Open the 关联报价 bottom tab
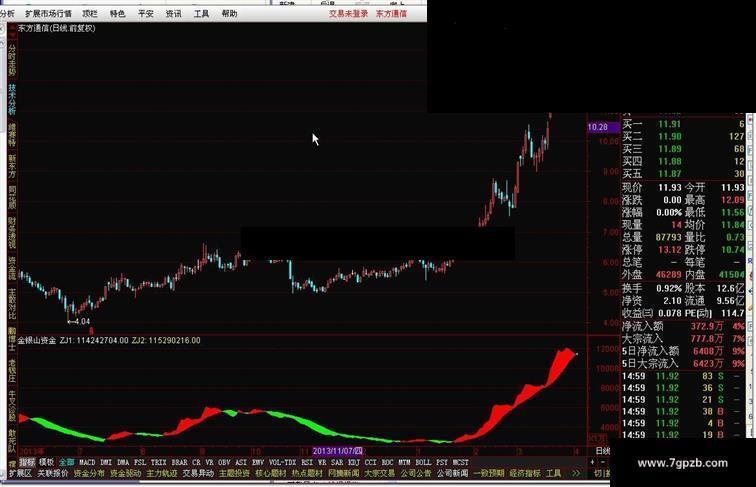Image resolution: width=756 pixels, height=487 pixels. (x=53, y=473)
